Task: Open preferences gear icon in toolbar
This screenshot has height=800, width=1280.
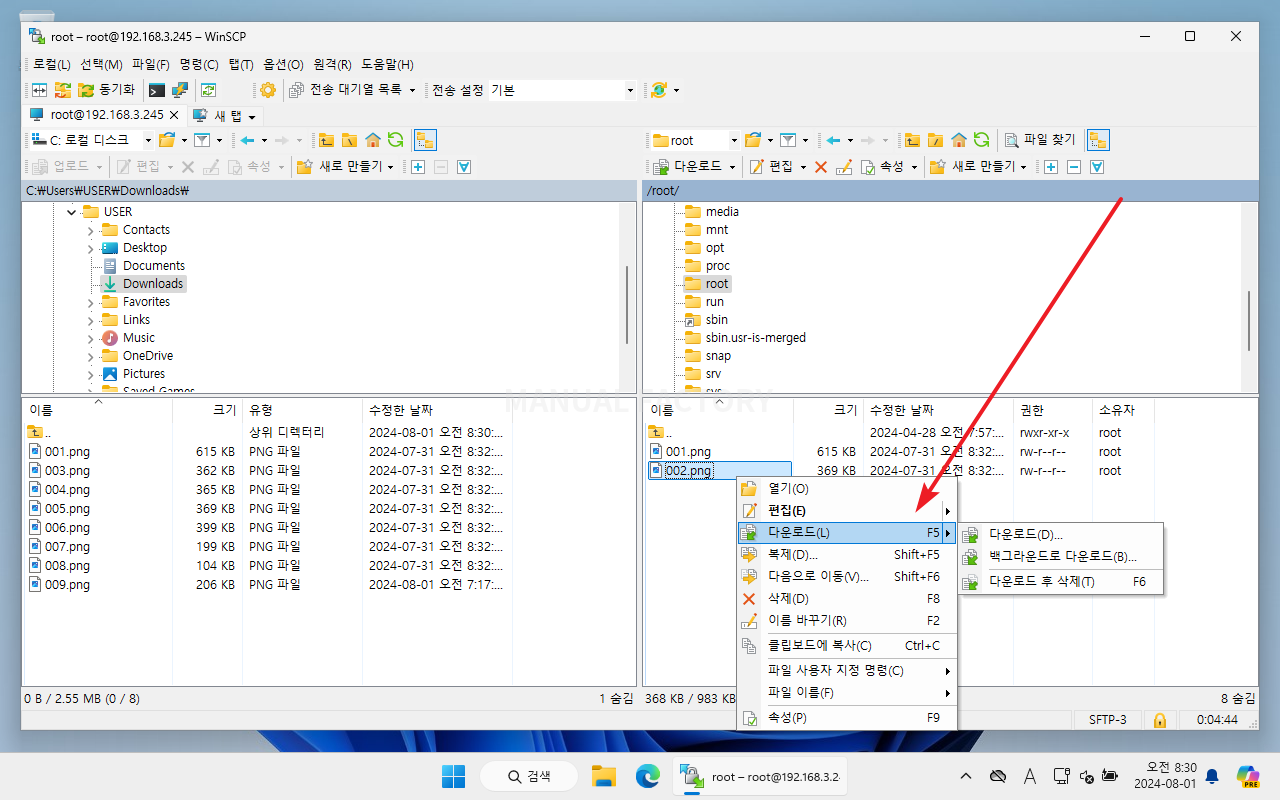Action: coord(268,90)
